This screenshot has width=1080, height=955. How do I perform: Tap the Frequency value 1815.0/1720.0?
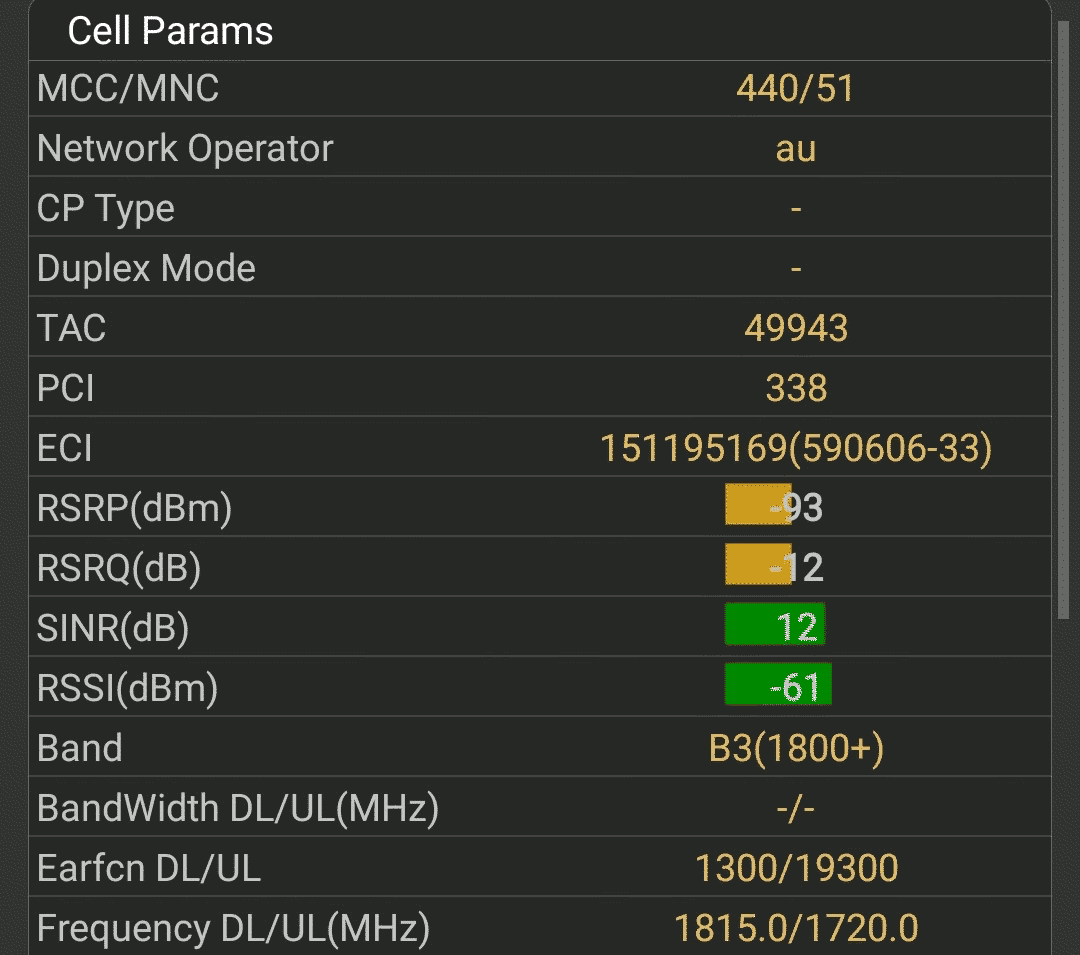point(795,929)
